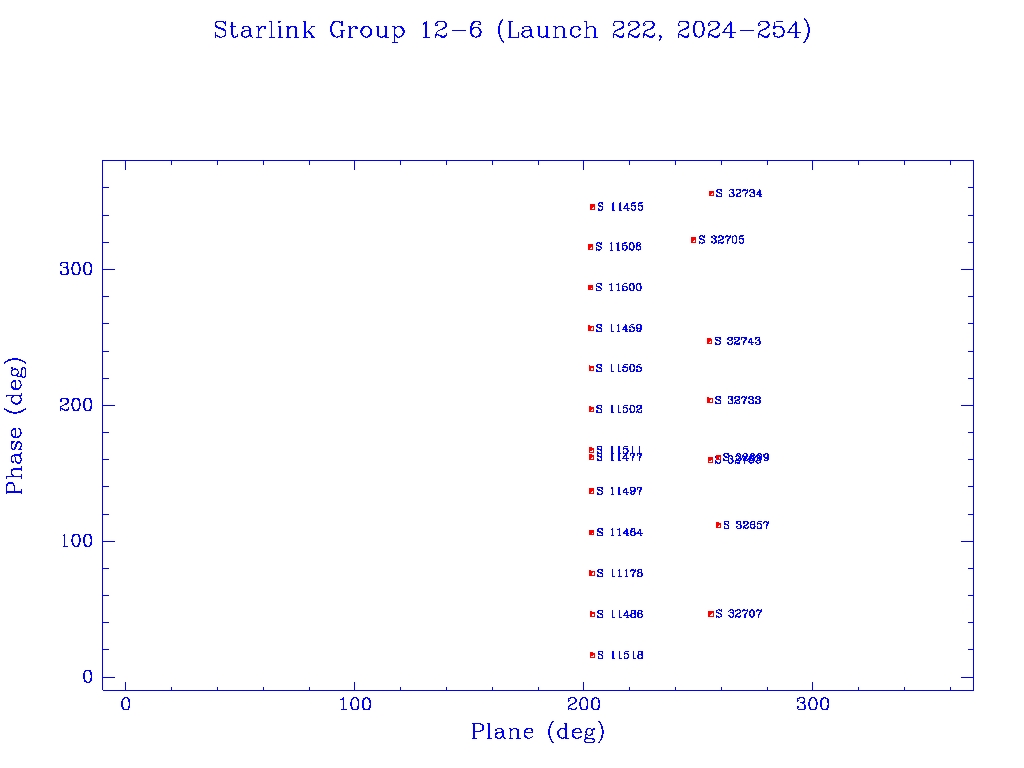Image resolution: width=1024 pixels, height=768 pixels.
Task: Select the 'S 11464' satellite label
Action: point(620,532)
